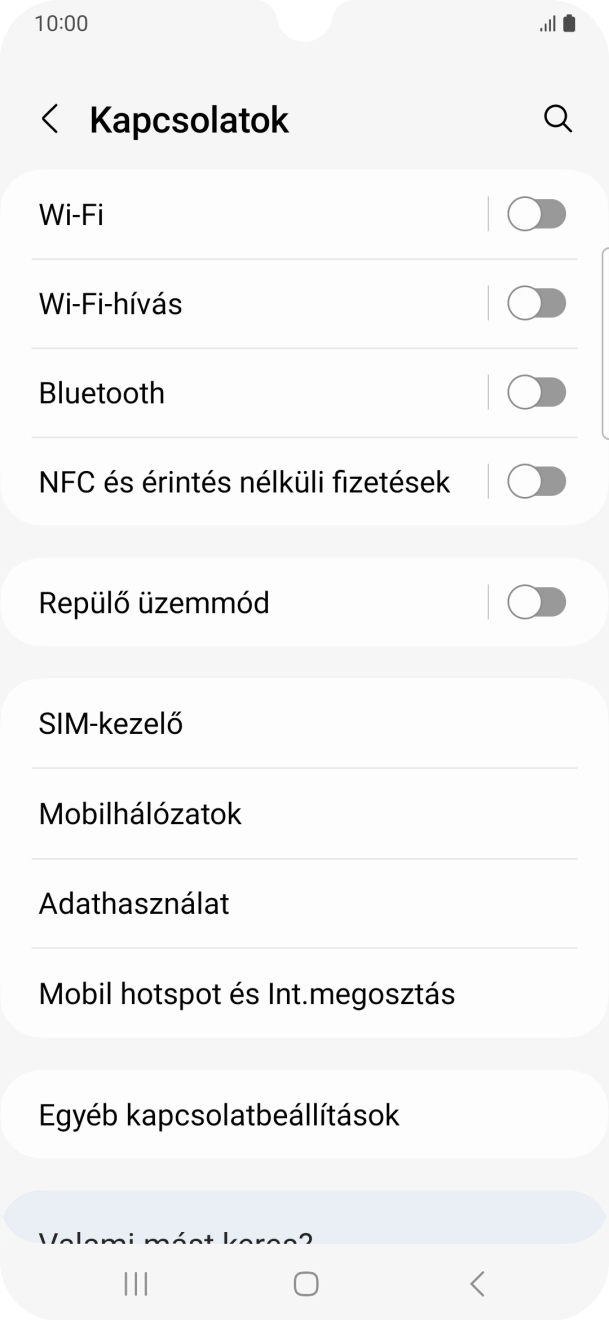Enable the Wi-Fi toggle
Image resolution: width=609 pixels, height=1320 pixels.
click(x=536, y=213)
